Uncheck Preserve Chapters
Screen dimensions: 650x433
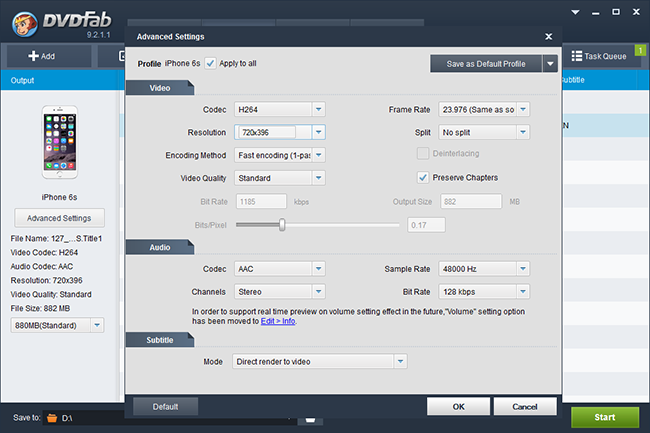tap(422, 177)
